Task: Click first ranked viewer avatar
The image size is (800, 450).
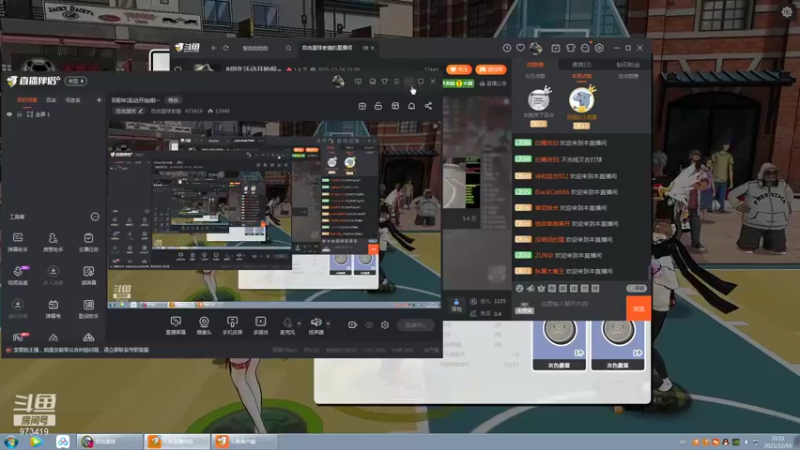Action: pyautogui.click(x=539, y=100)
